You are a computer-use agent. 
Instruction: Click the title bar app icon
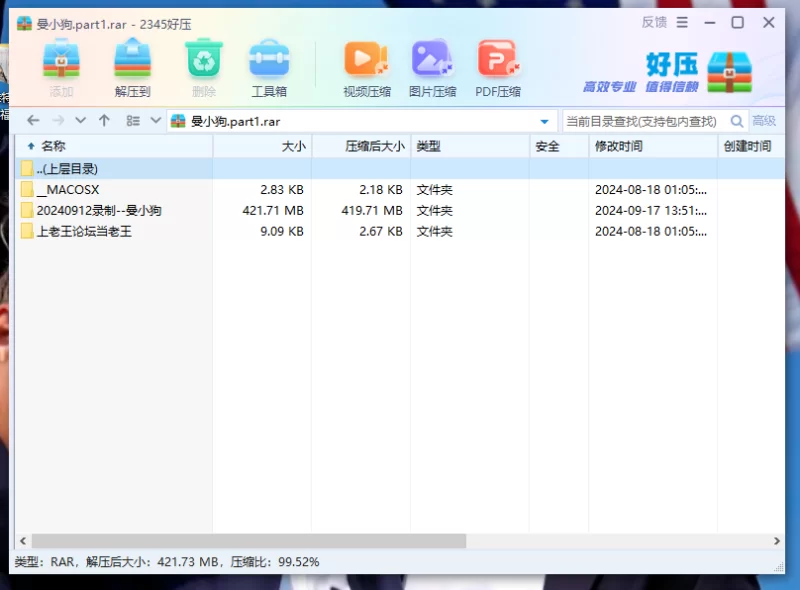click(24, 23)
